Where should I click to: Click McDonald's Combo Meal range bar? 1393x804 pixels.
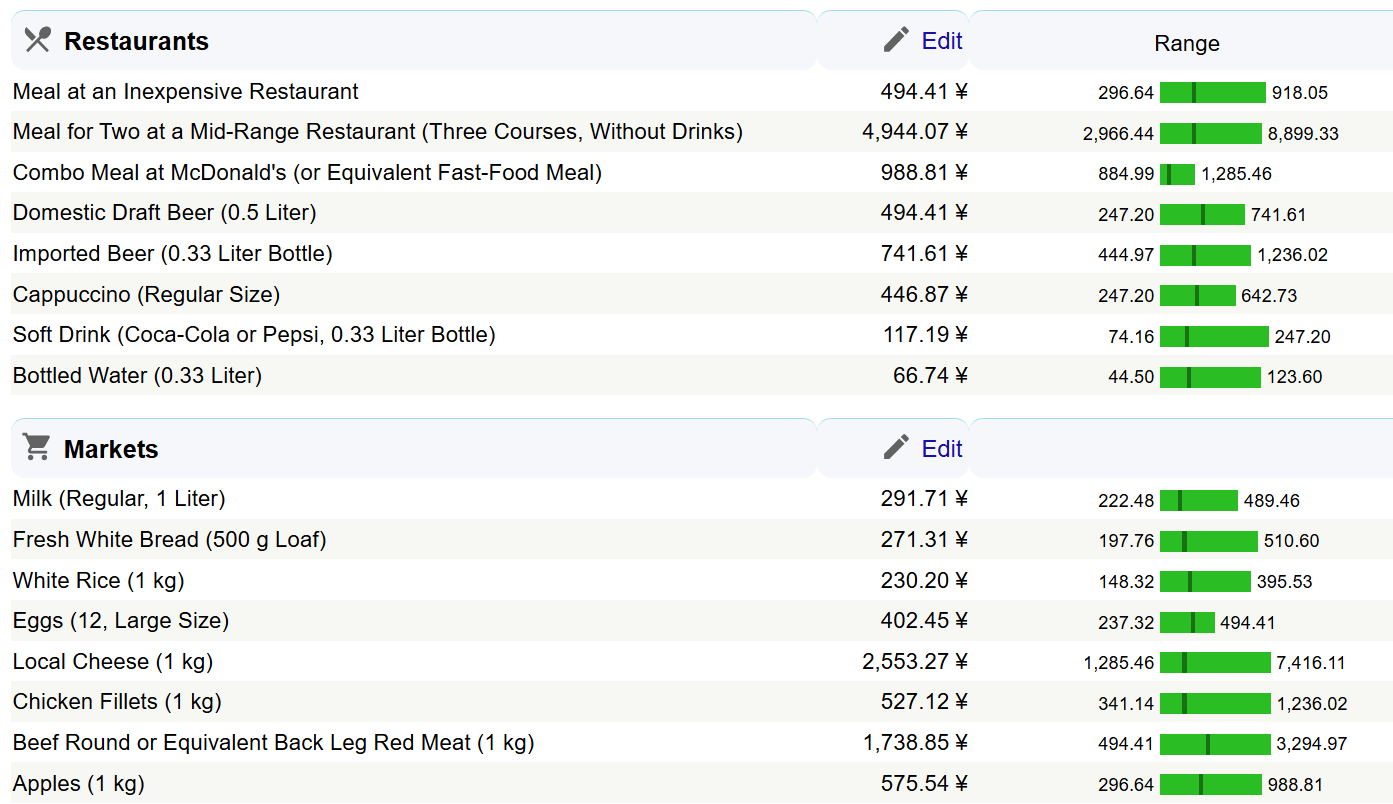pyautogui.click(x=1177, y=174)
